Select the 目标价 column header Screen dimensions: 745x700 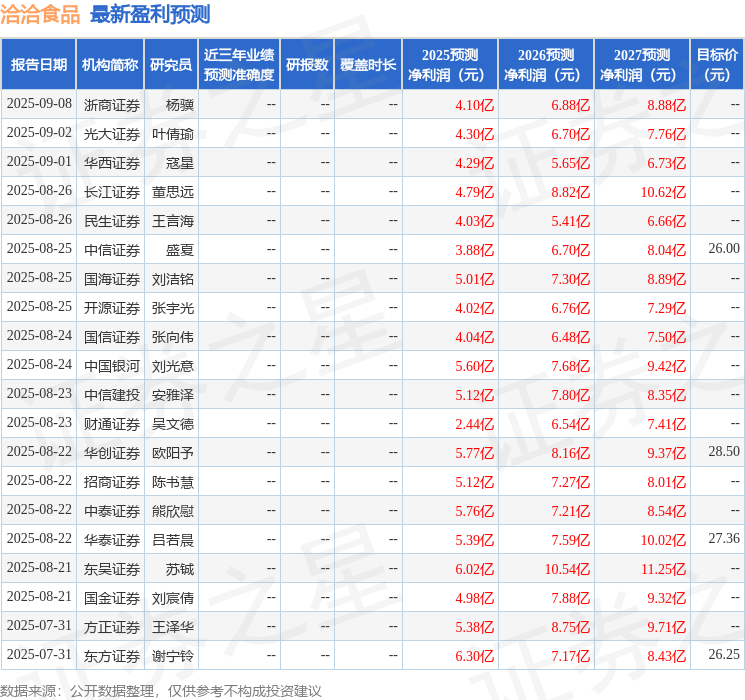(717, 65)
